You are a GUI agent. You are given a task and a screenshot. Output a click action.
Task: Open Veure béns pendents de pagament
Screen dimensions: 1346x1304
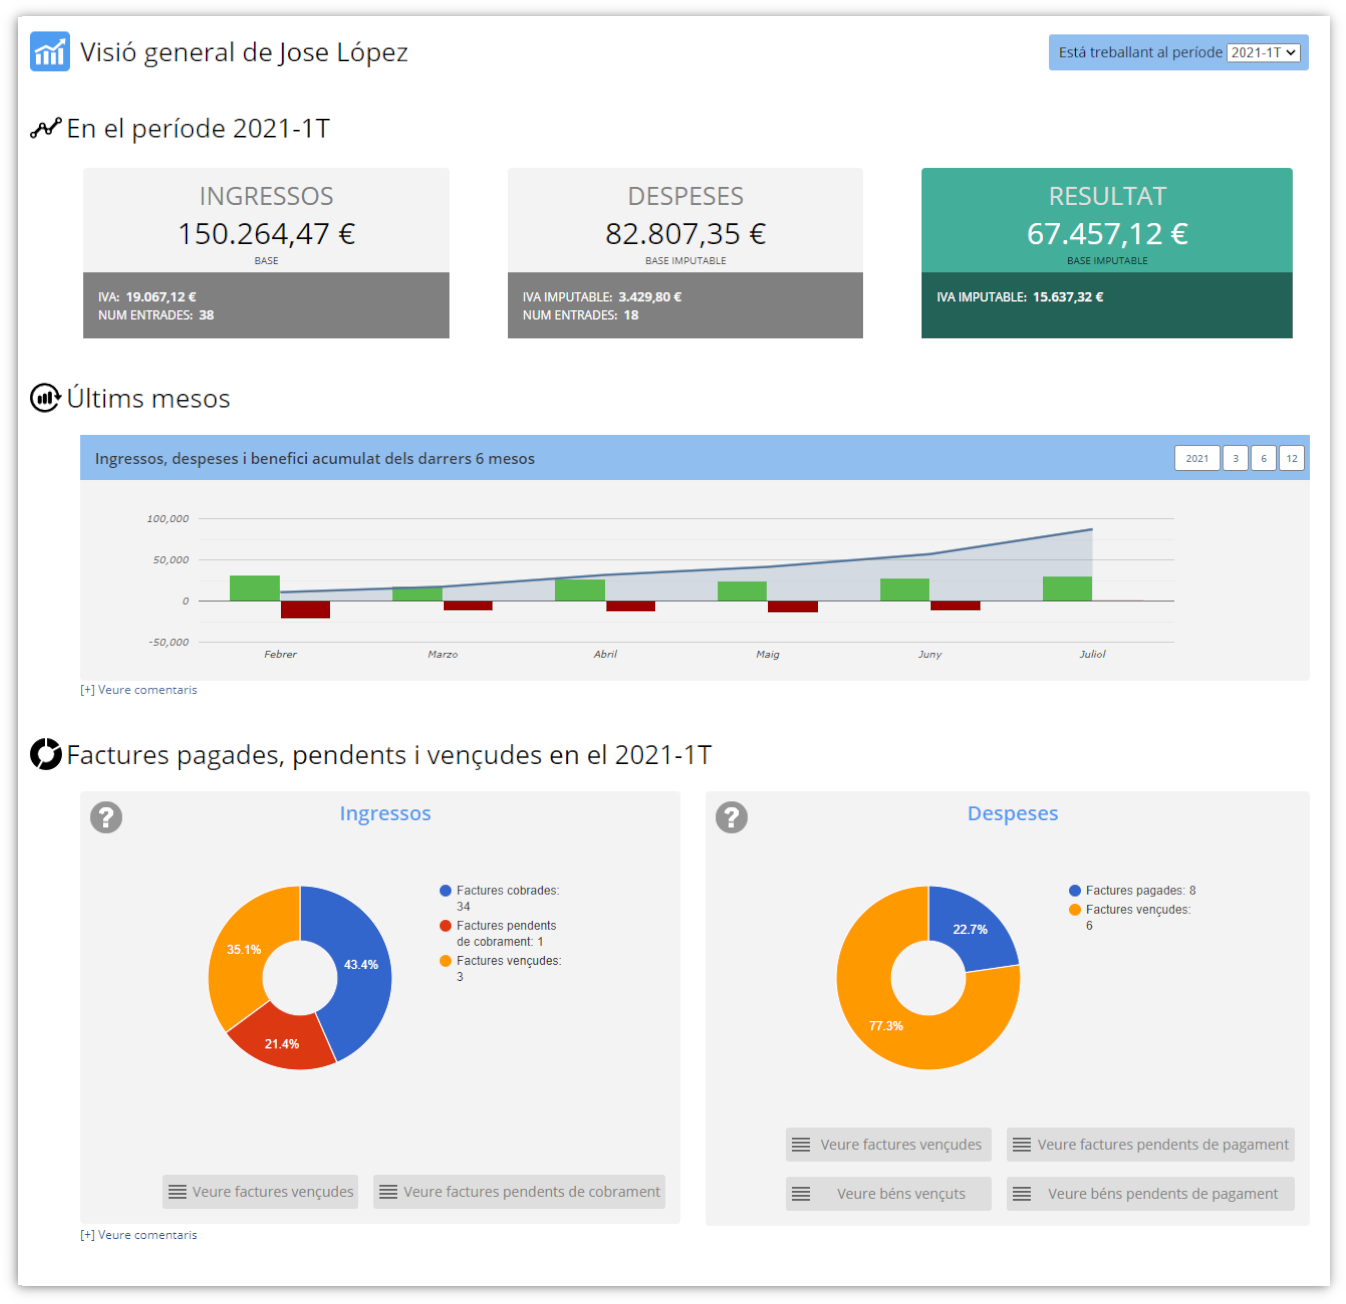[1151, 1194]
